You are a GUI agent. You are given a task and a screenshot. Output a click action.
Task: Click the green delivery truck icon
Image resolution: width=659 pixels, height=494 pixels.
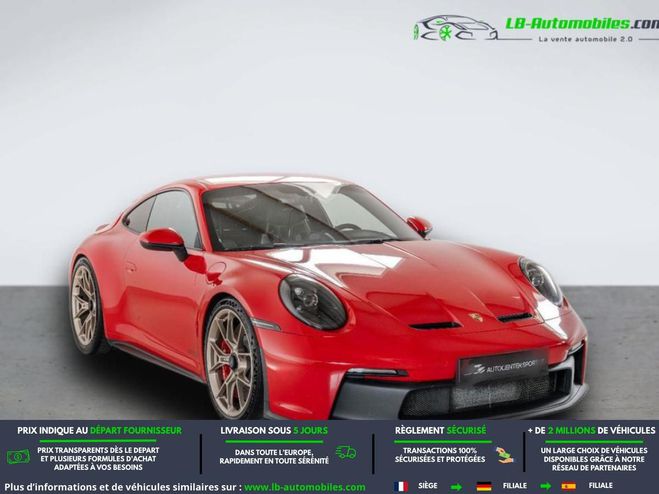point(346,453)
